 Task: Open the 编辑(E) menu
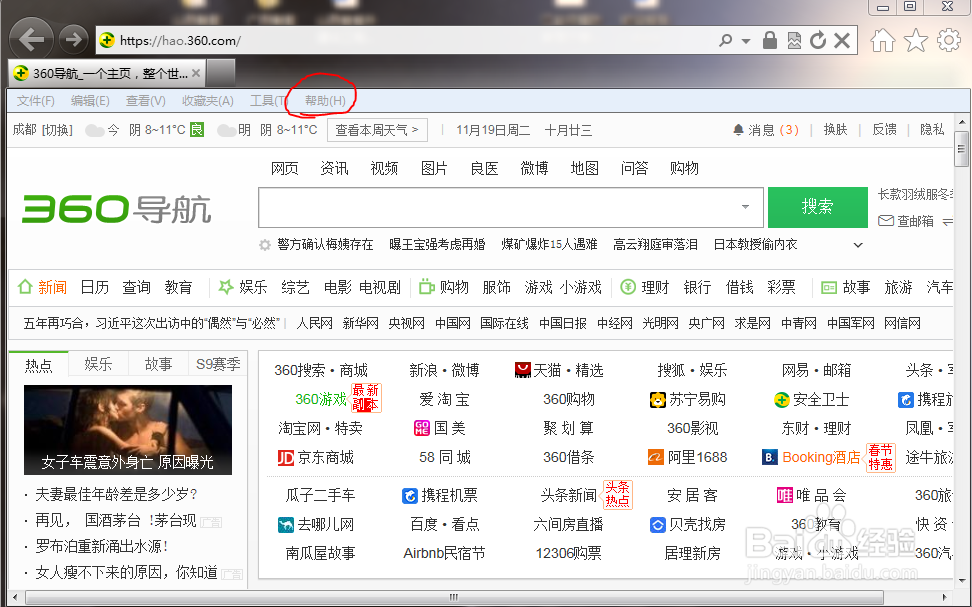(90, 100)
